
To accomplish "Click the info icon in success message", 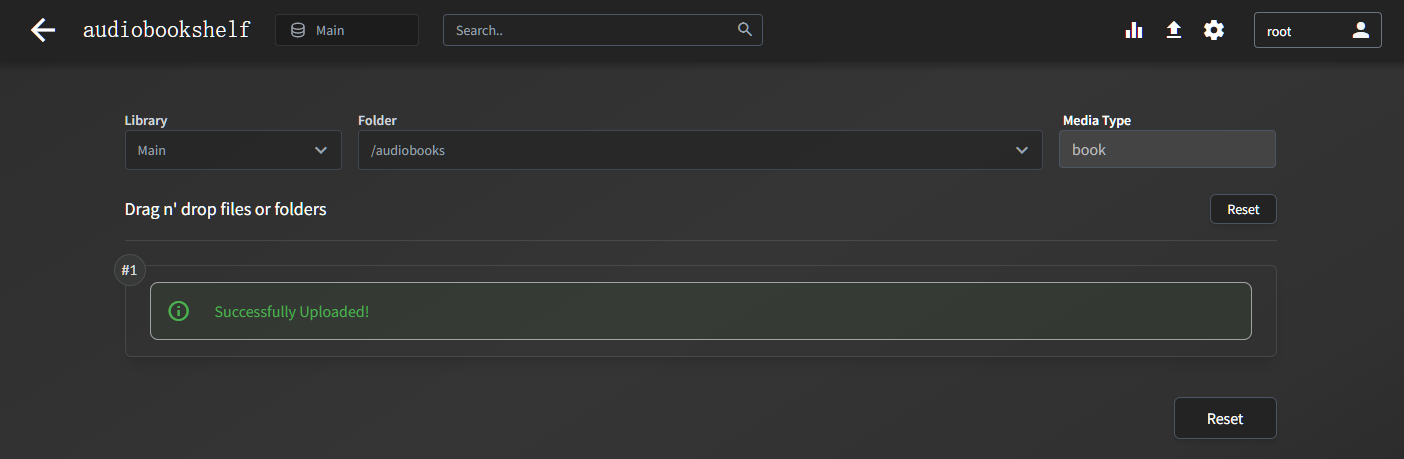I will point(179,311).
